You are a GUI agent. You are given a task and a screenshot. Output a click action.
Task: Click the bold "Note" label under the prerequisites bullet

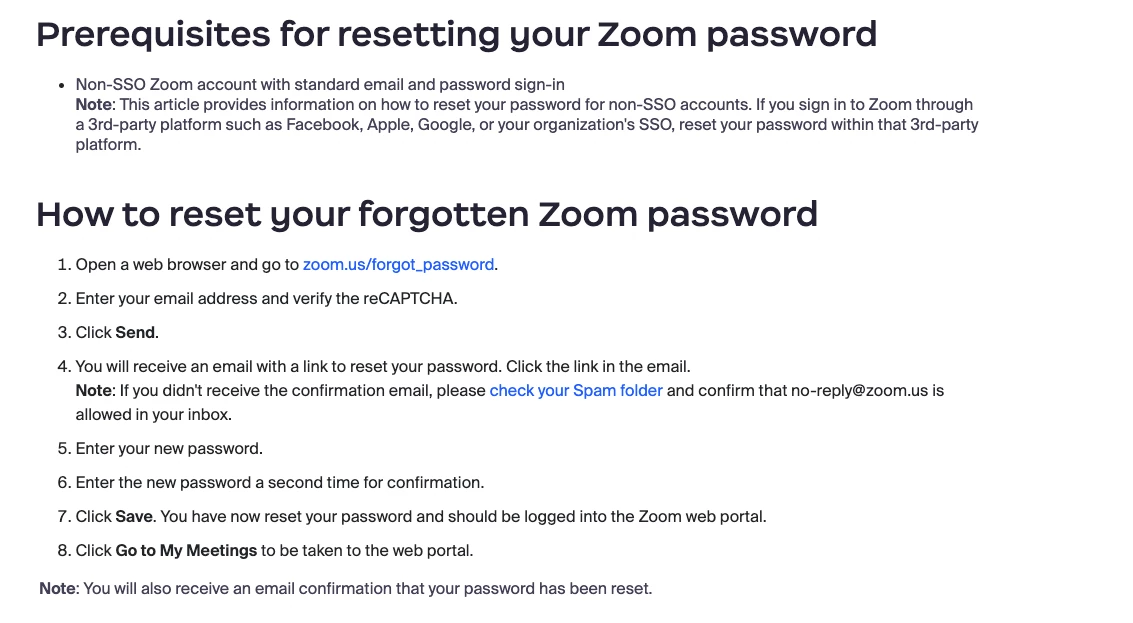click(93, 105)
